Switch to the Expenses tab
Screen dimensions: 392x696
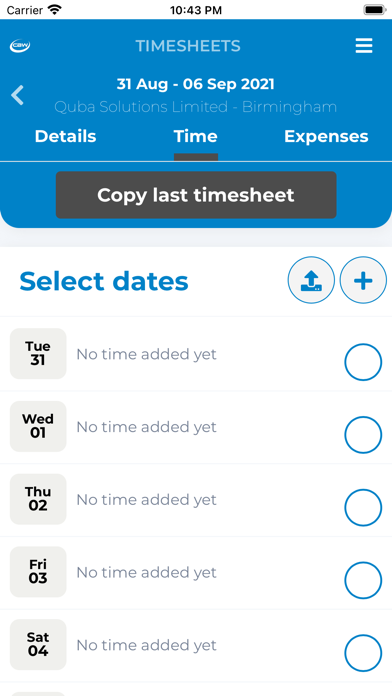pyautogui.click(x=326, y=136)
